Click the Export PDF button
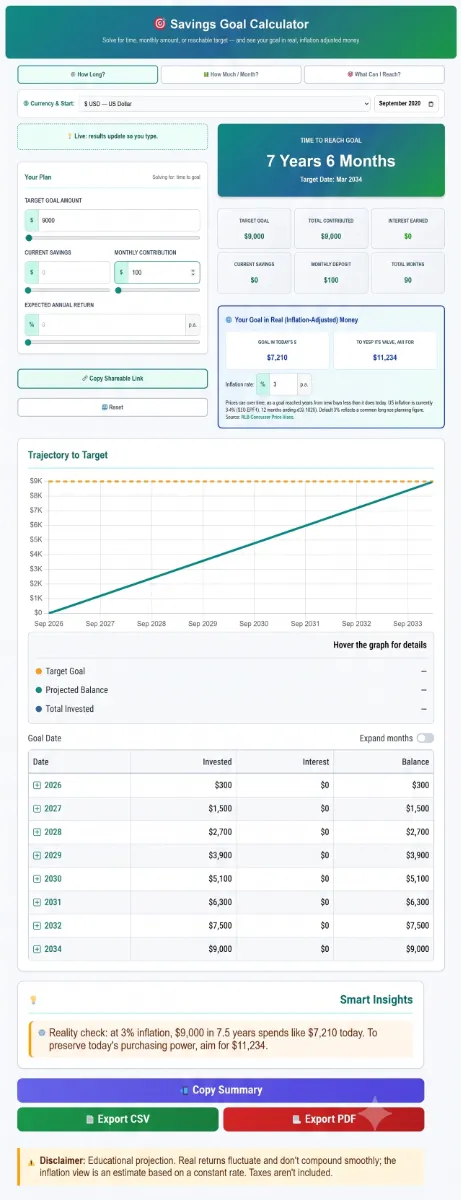Image resolution: width=461 pixels, height=1200 pixels. pyautogui.click(x=323, y=1119)
